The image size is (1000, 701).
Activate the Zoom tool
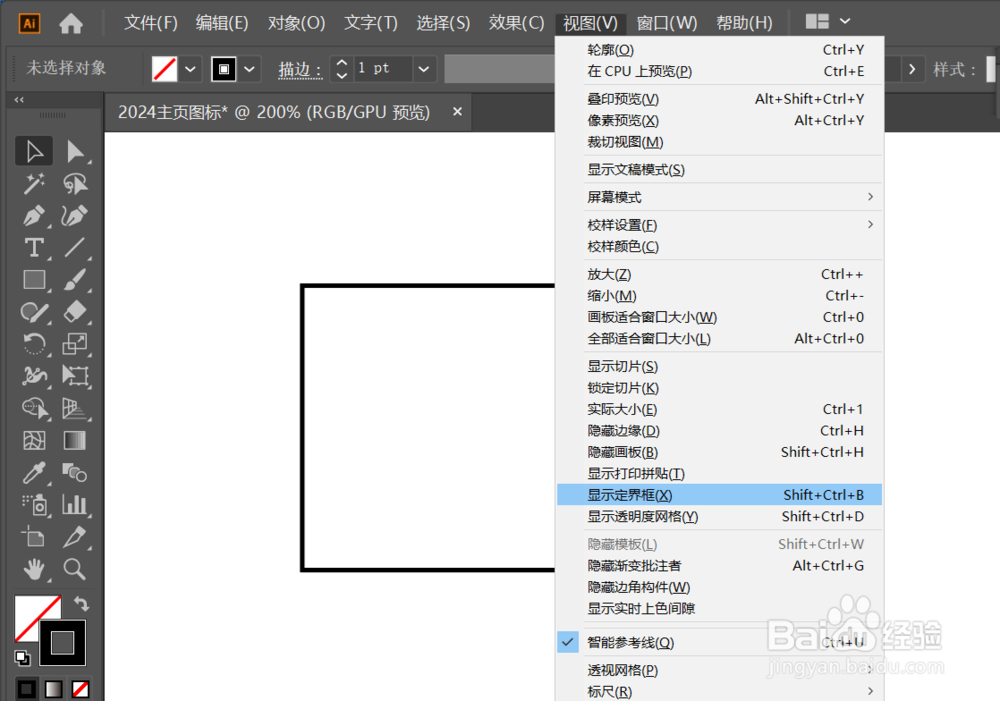75,569
